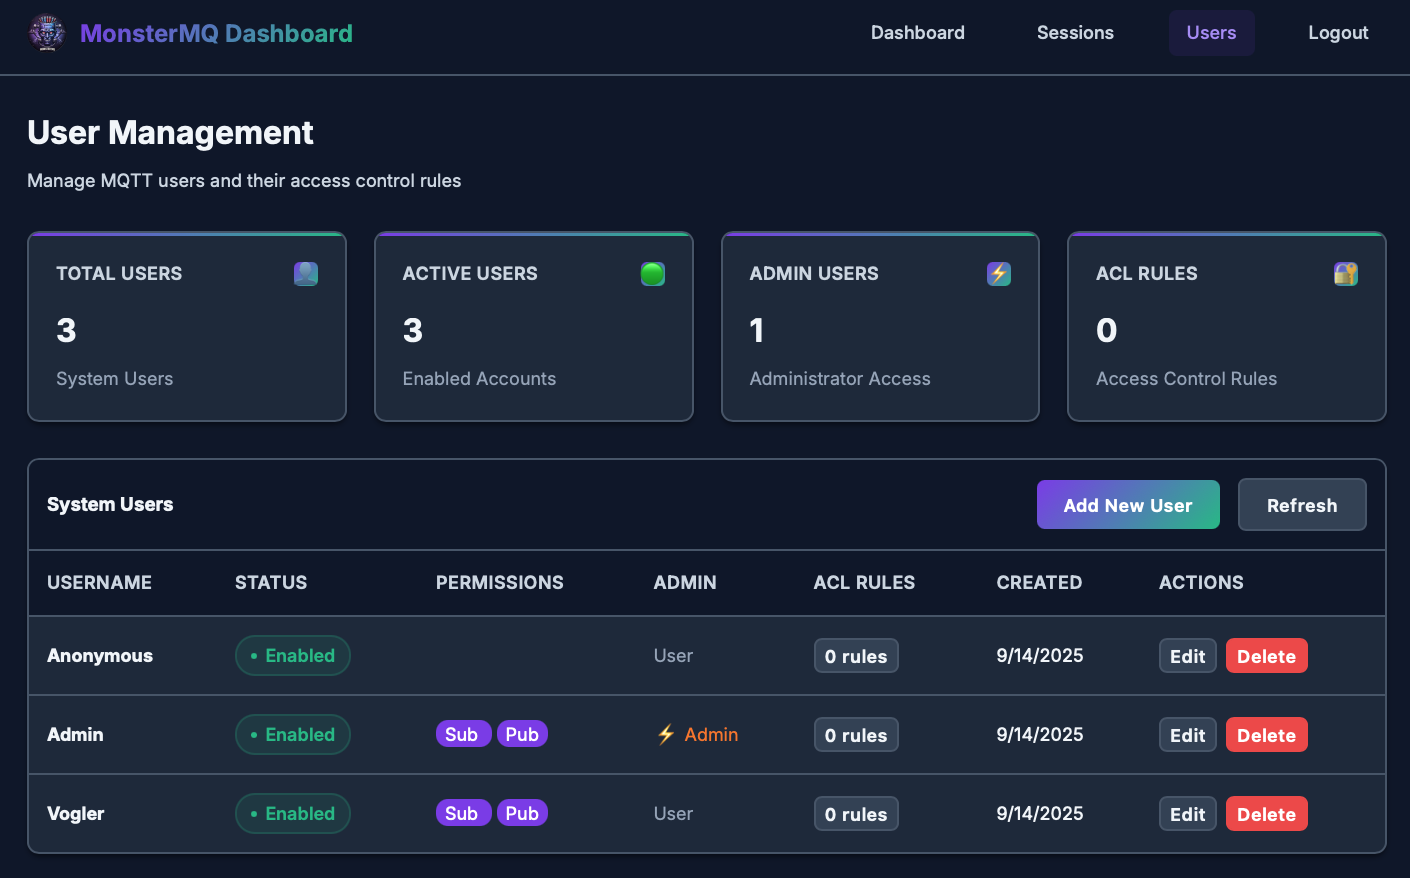Click the 0 rules badge for Anonymous
The image size is (1410, 878).
856,656
